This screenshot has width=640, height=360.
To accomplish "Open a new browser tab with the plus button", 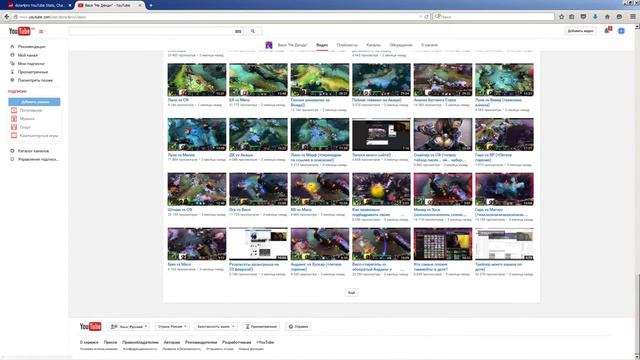I will (x=151, y=5).
